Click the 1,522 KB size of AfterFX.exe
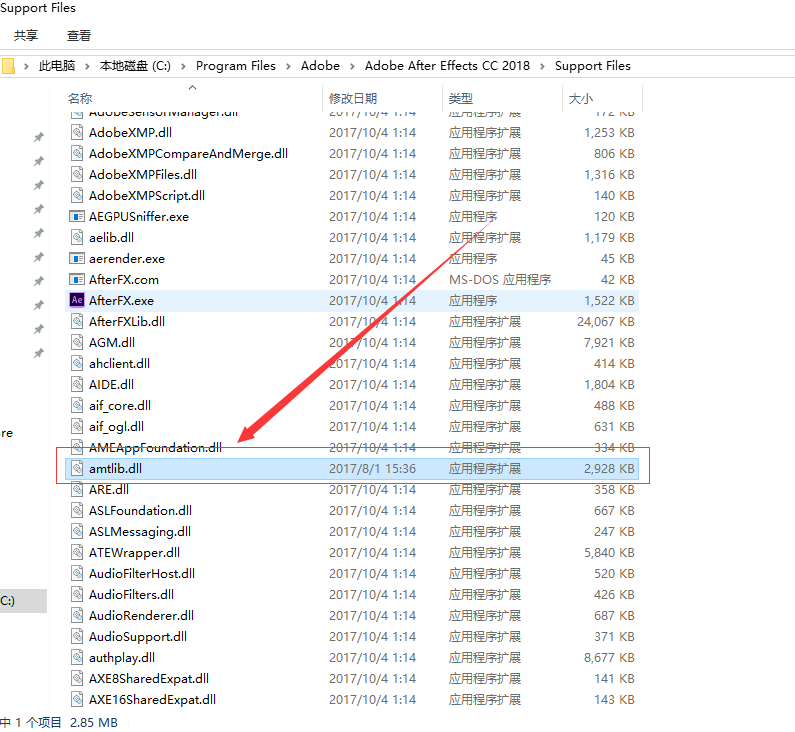The height and width of the screenshot is (732, 795). tap(609, 301)
